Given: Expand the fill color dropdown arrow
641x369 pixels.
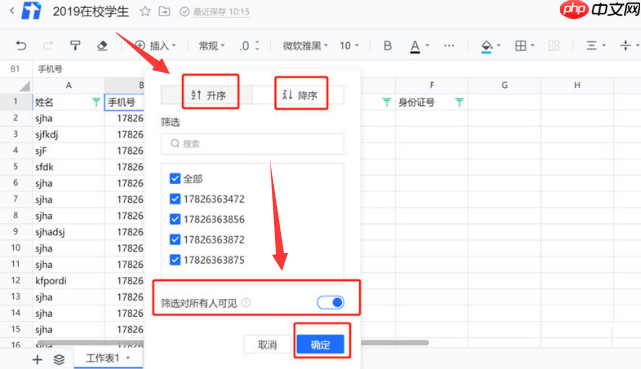Looking at the screenshot, I should click(498, 45).
